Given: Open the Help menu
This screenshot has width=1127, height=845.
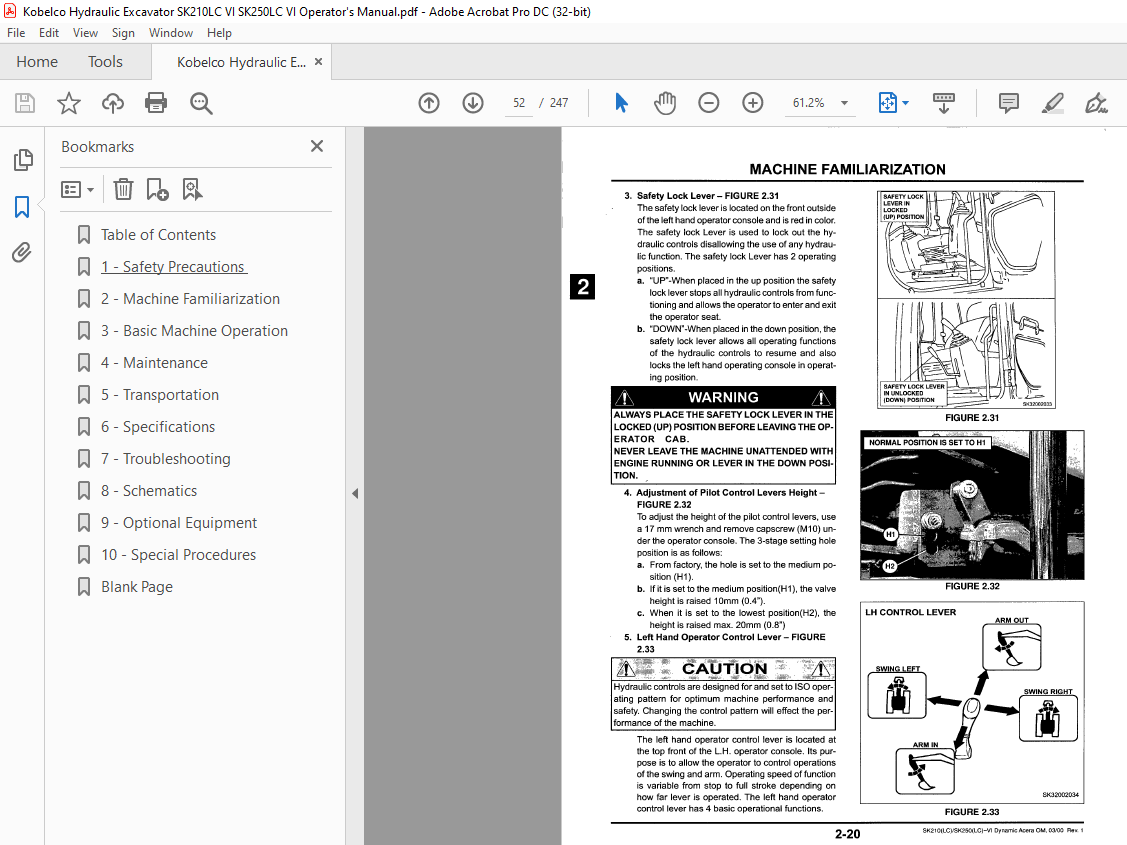Looking at the screenshot, I should (x=219, y=33).
